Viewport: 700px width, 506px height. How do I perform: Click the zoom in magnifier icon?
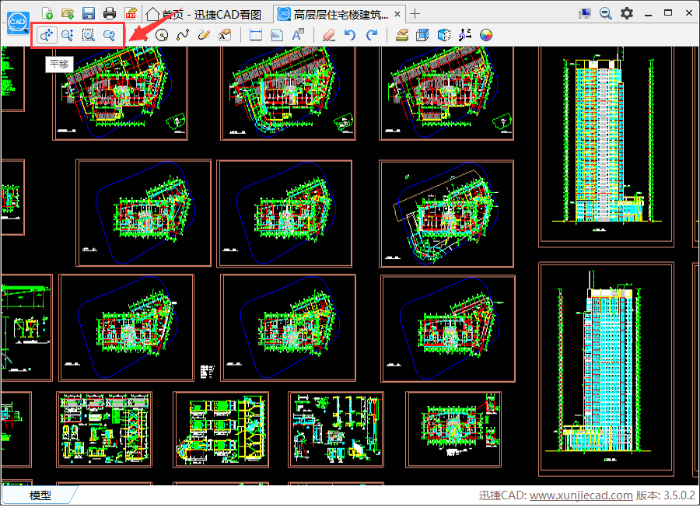click(67, 35)
